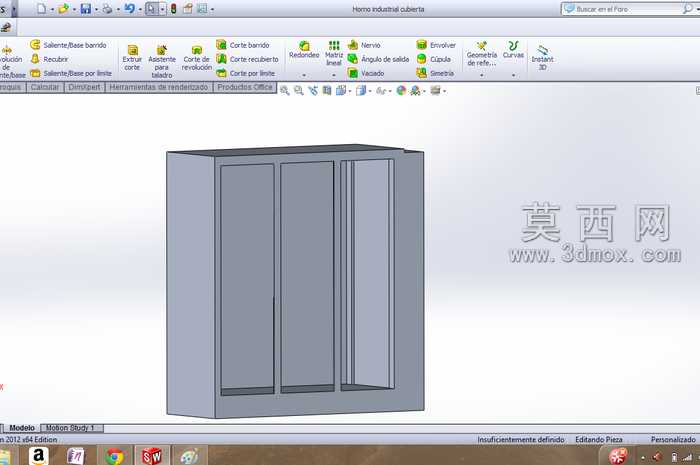The image size is (700, 465).
Task: Choose the Matriz lineal pattern tool
Action: [x=334, y=54]
